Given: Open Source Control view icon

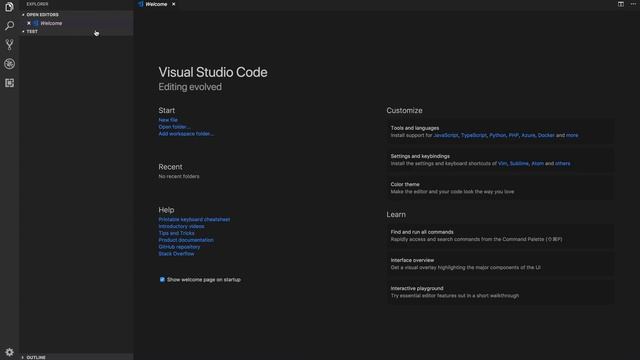Looking at the screenshot, I should tap(9, 44).
